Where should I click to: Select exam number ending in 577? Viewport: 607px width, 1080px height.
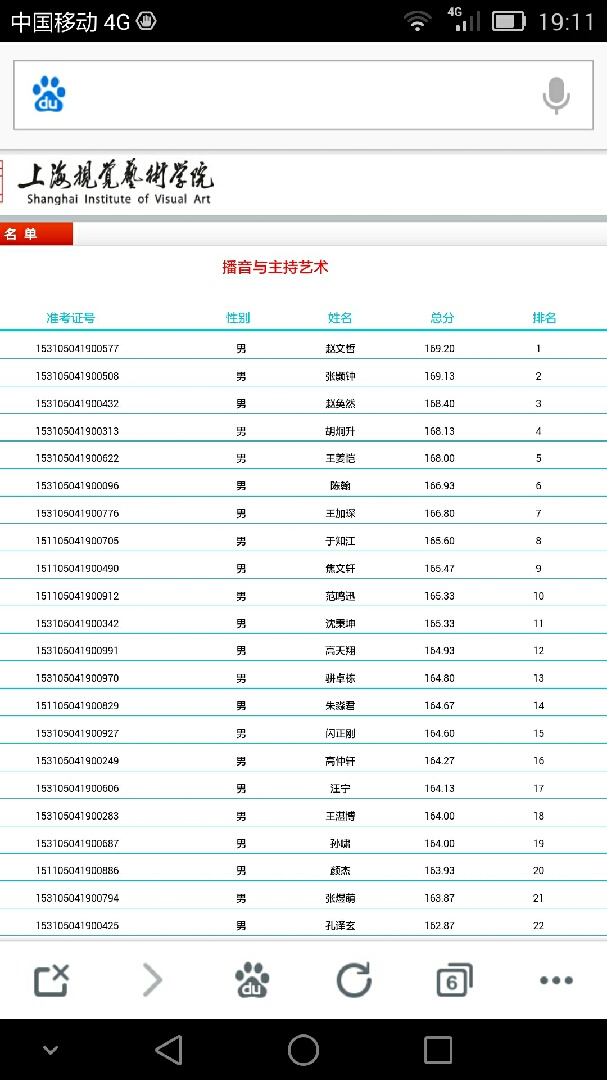(x=77, y=349)
